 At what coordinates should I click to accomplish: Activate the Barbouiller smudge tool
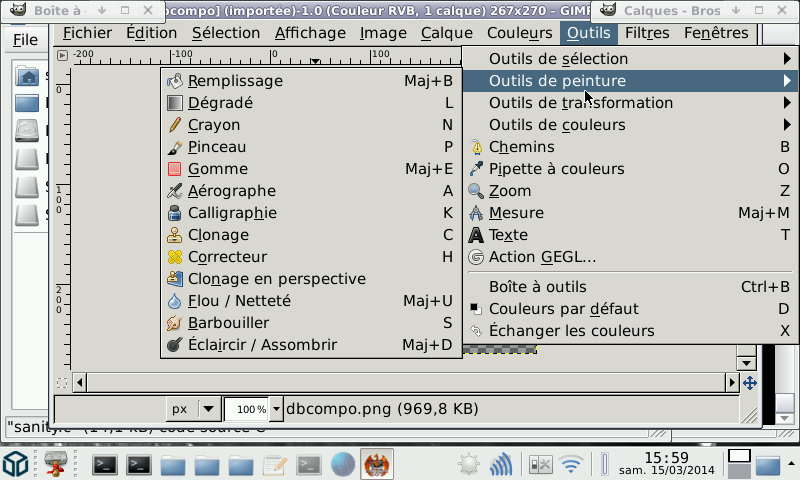[x=228, y=323]
